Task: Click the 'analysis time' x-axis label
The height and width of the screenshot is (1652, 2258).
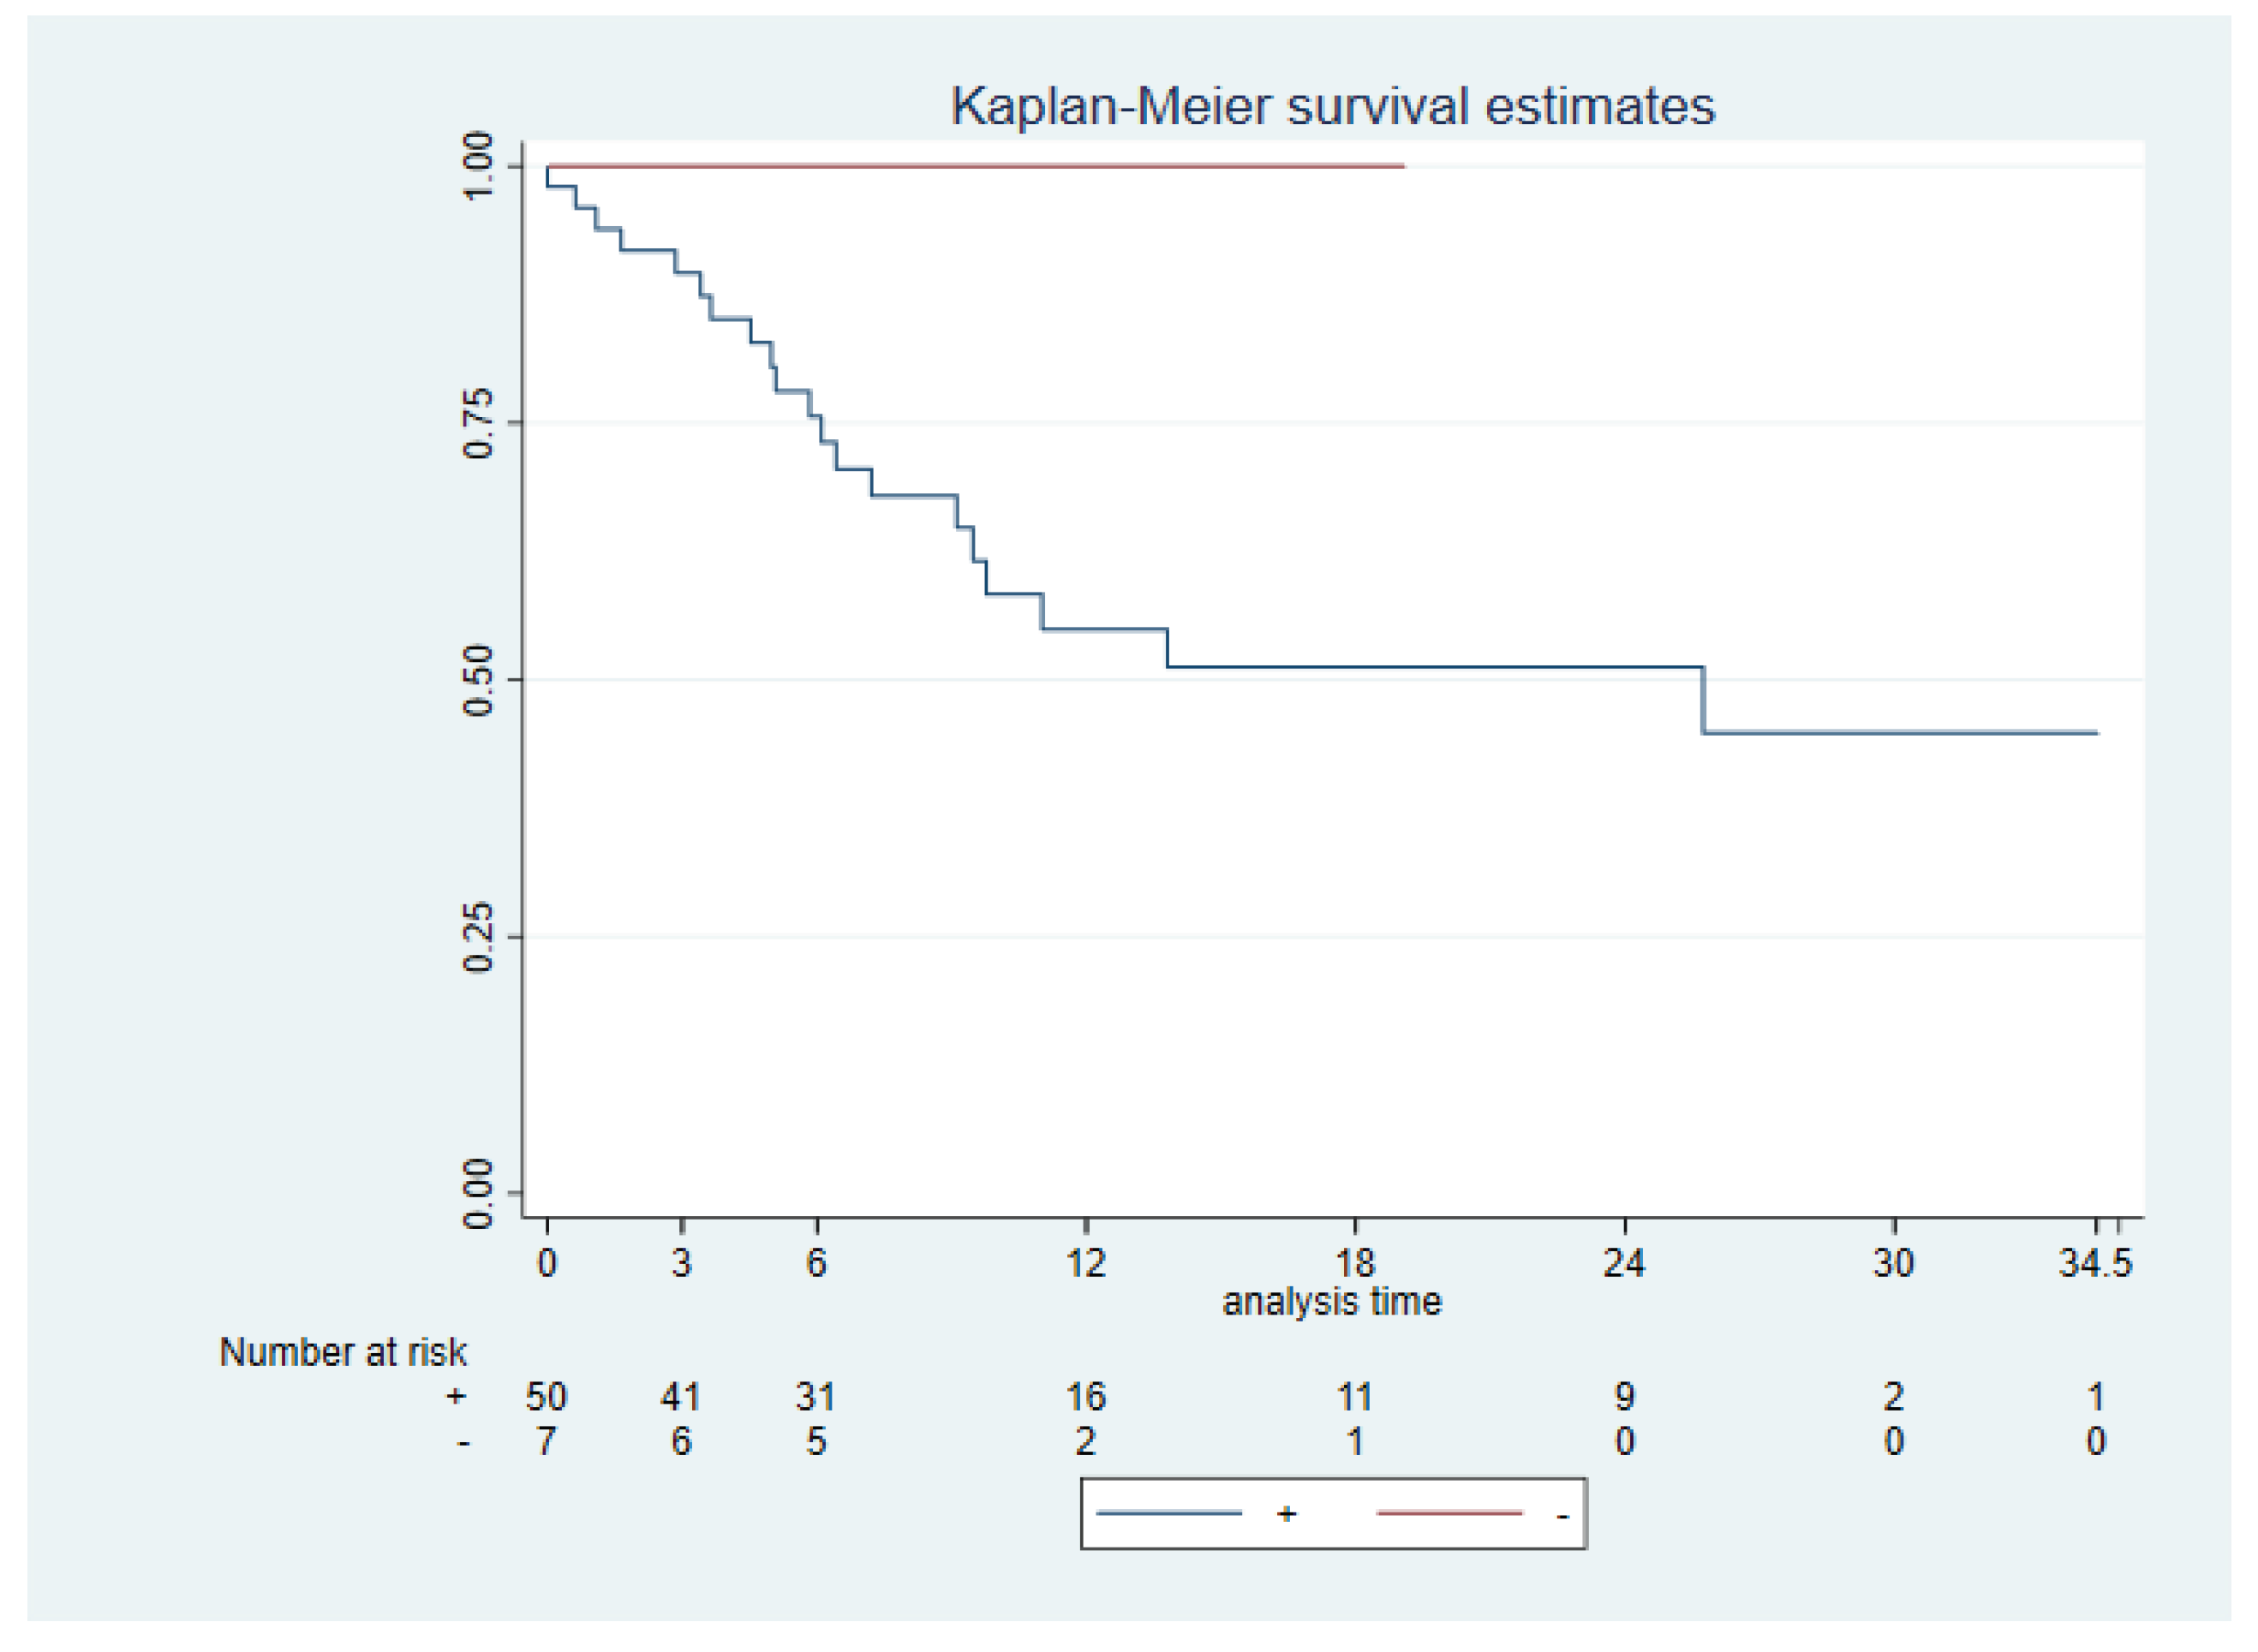Action: click(1332, 1301)
